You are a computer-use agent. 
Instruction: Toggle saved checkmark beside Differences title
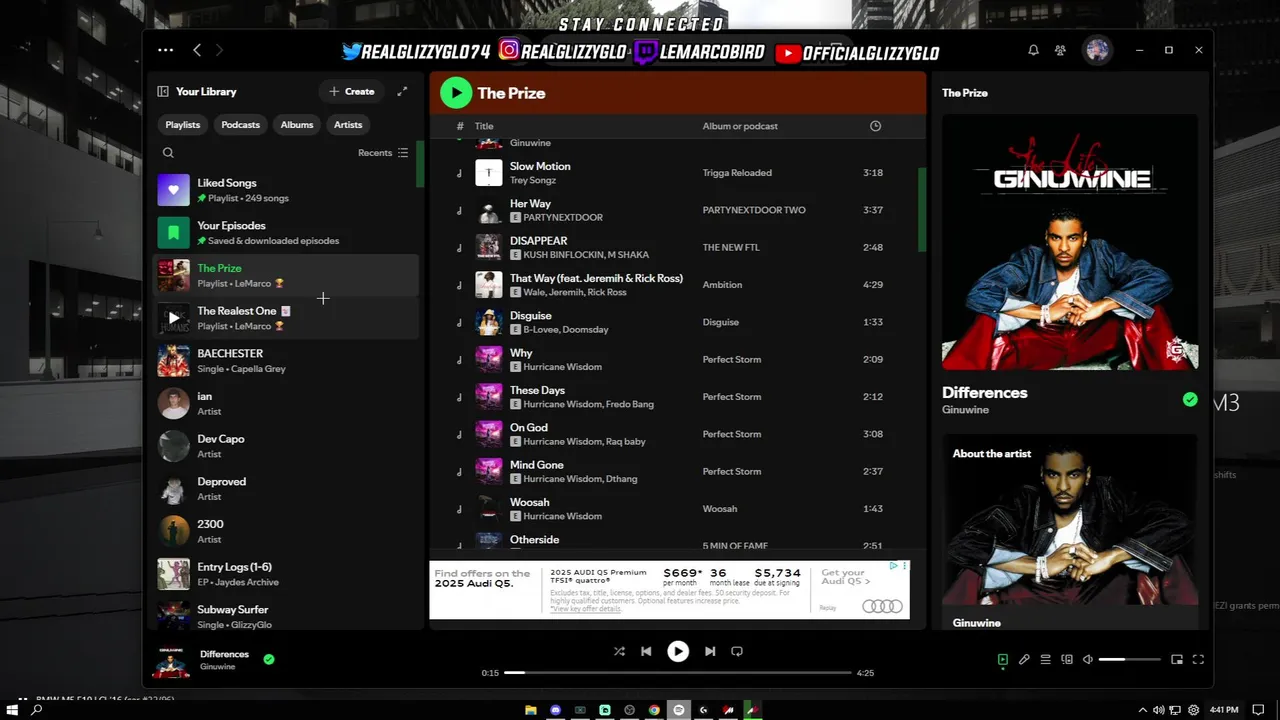click(1190, 399)
